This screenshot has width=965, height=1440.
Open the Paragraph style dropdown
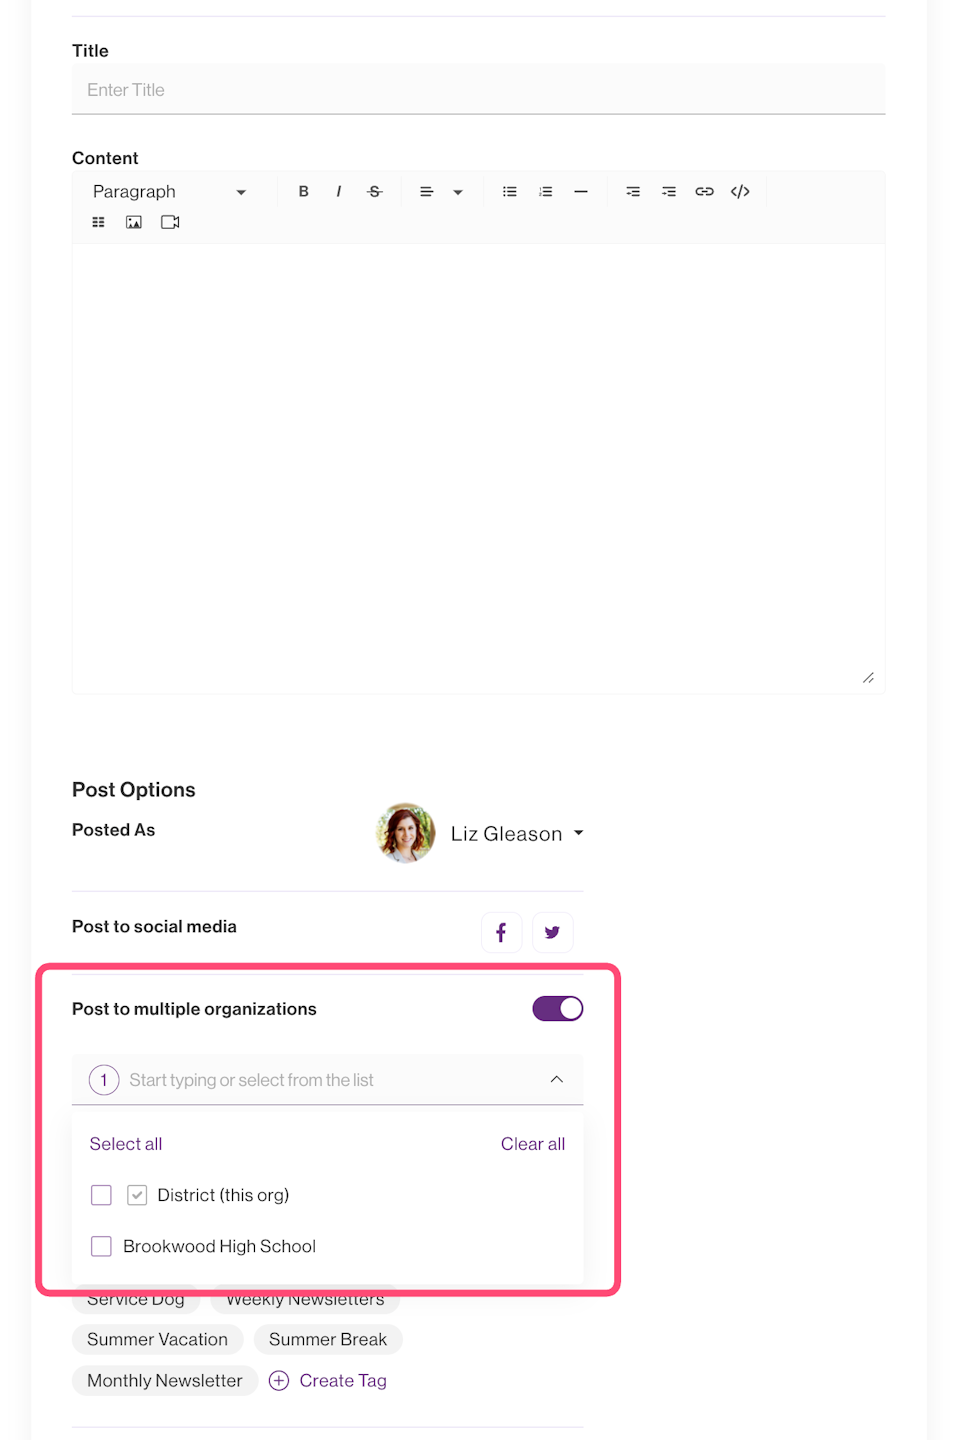(x=169, y=192)
